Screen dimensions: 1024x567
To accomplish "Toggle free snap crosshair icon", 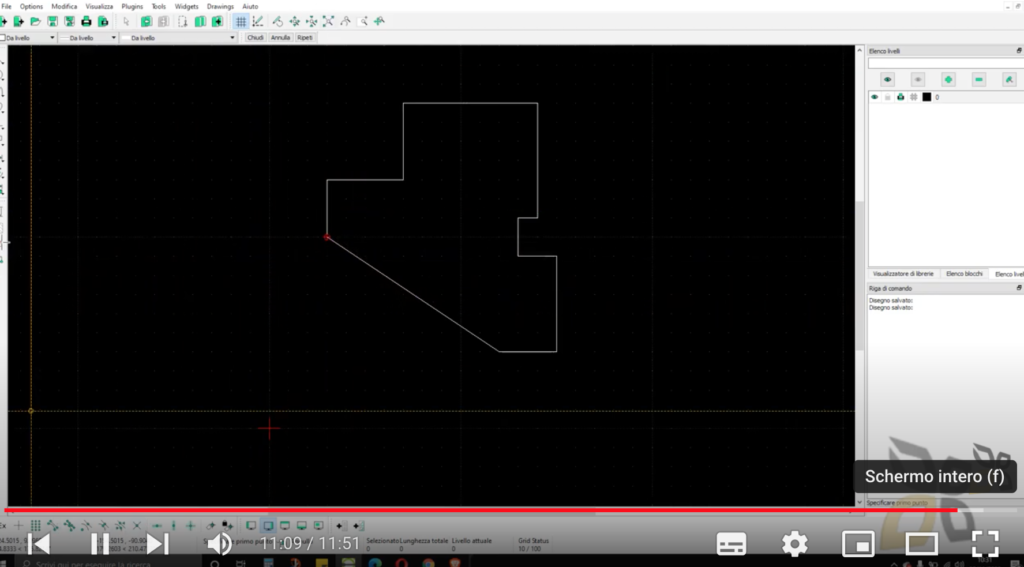I will 18,526.
